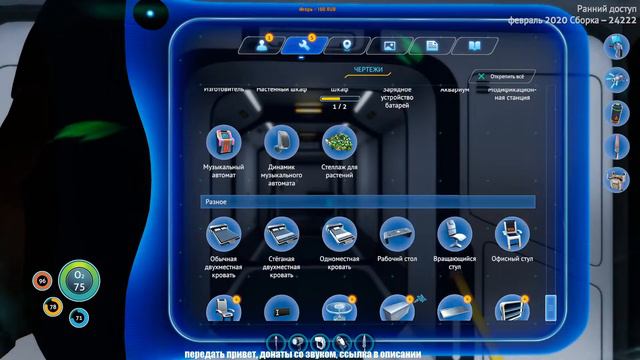Select the partly visible armchair blueprint below beds

[x=223, y=309]
